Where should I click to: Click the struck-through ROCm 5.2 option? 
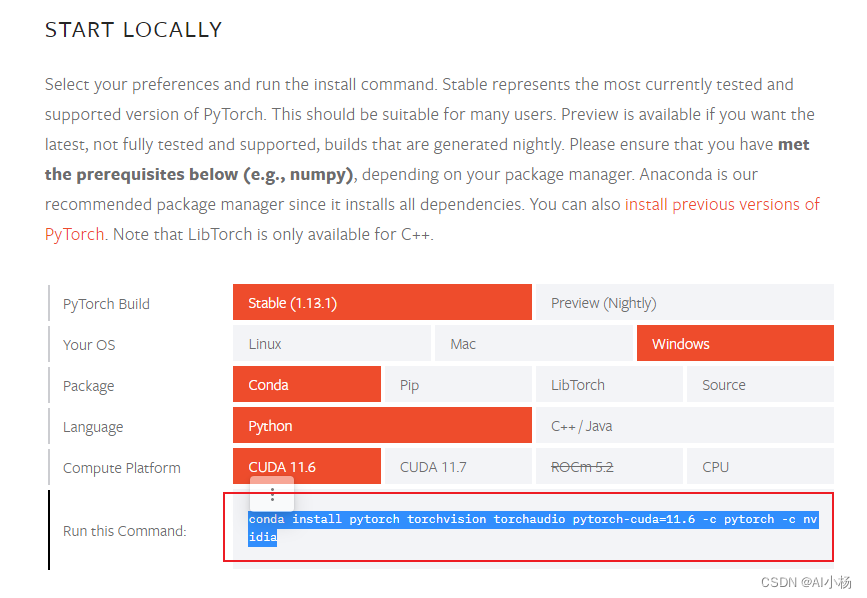click(x=609, y=466)
